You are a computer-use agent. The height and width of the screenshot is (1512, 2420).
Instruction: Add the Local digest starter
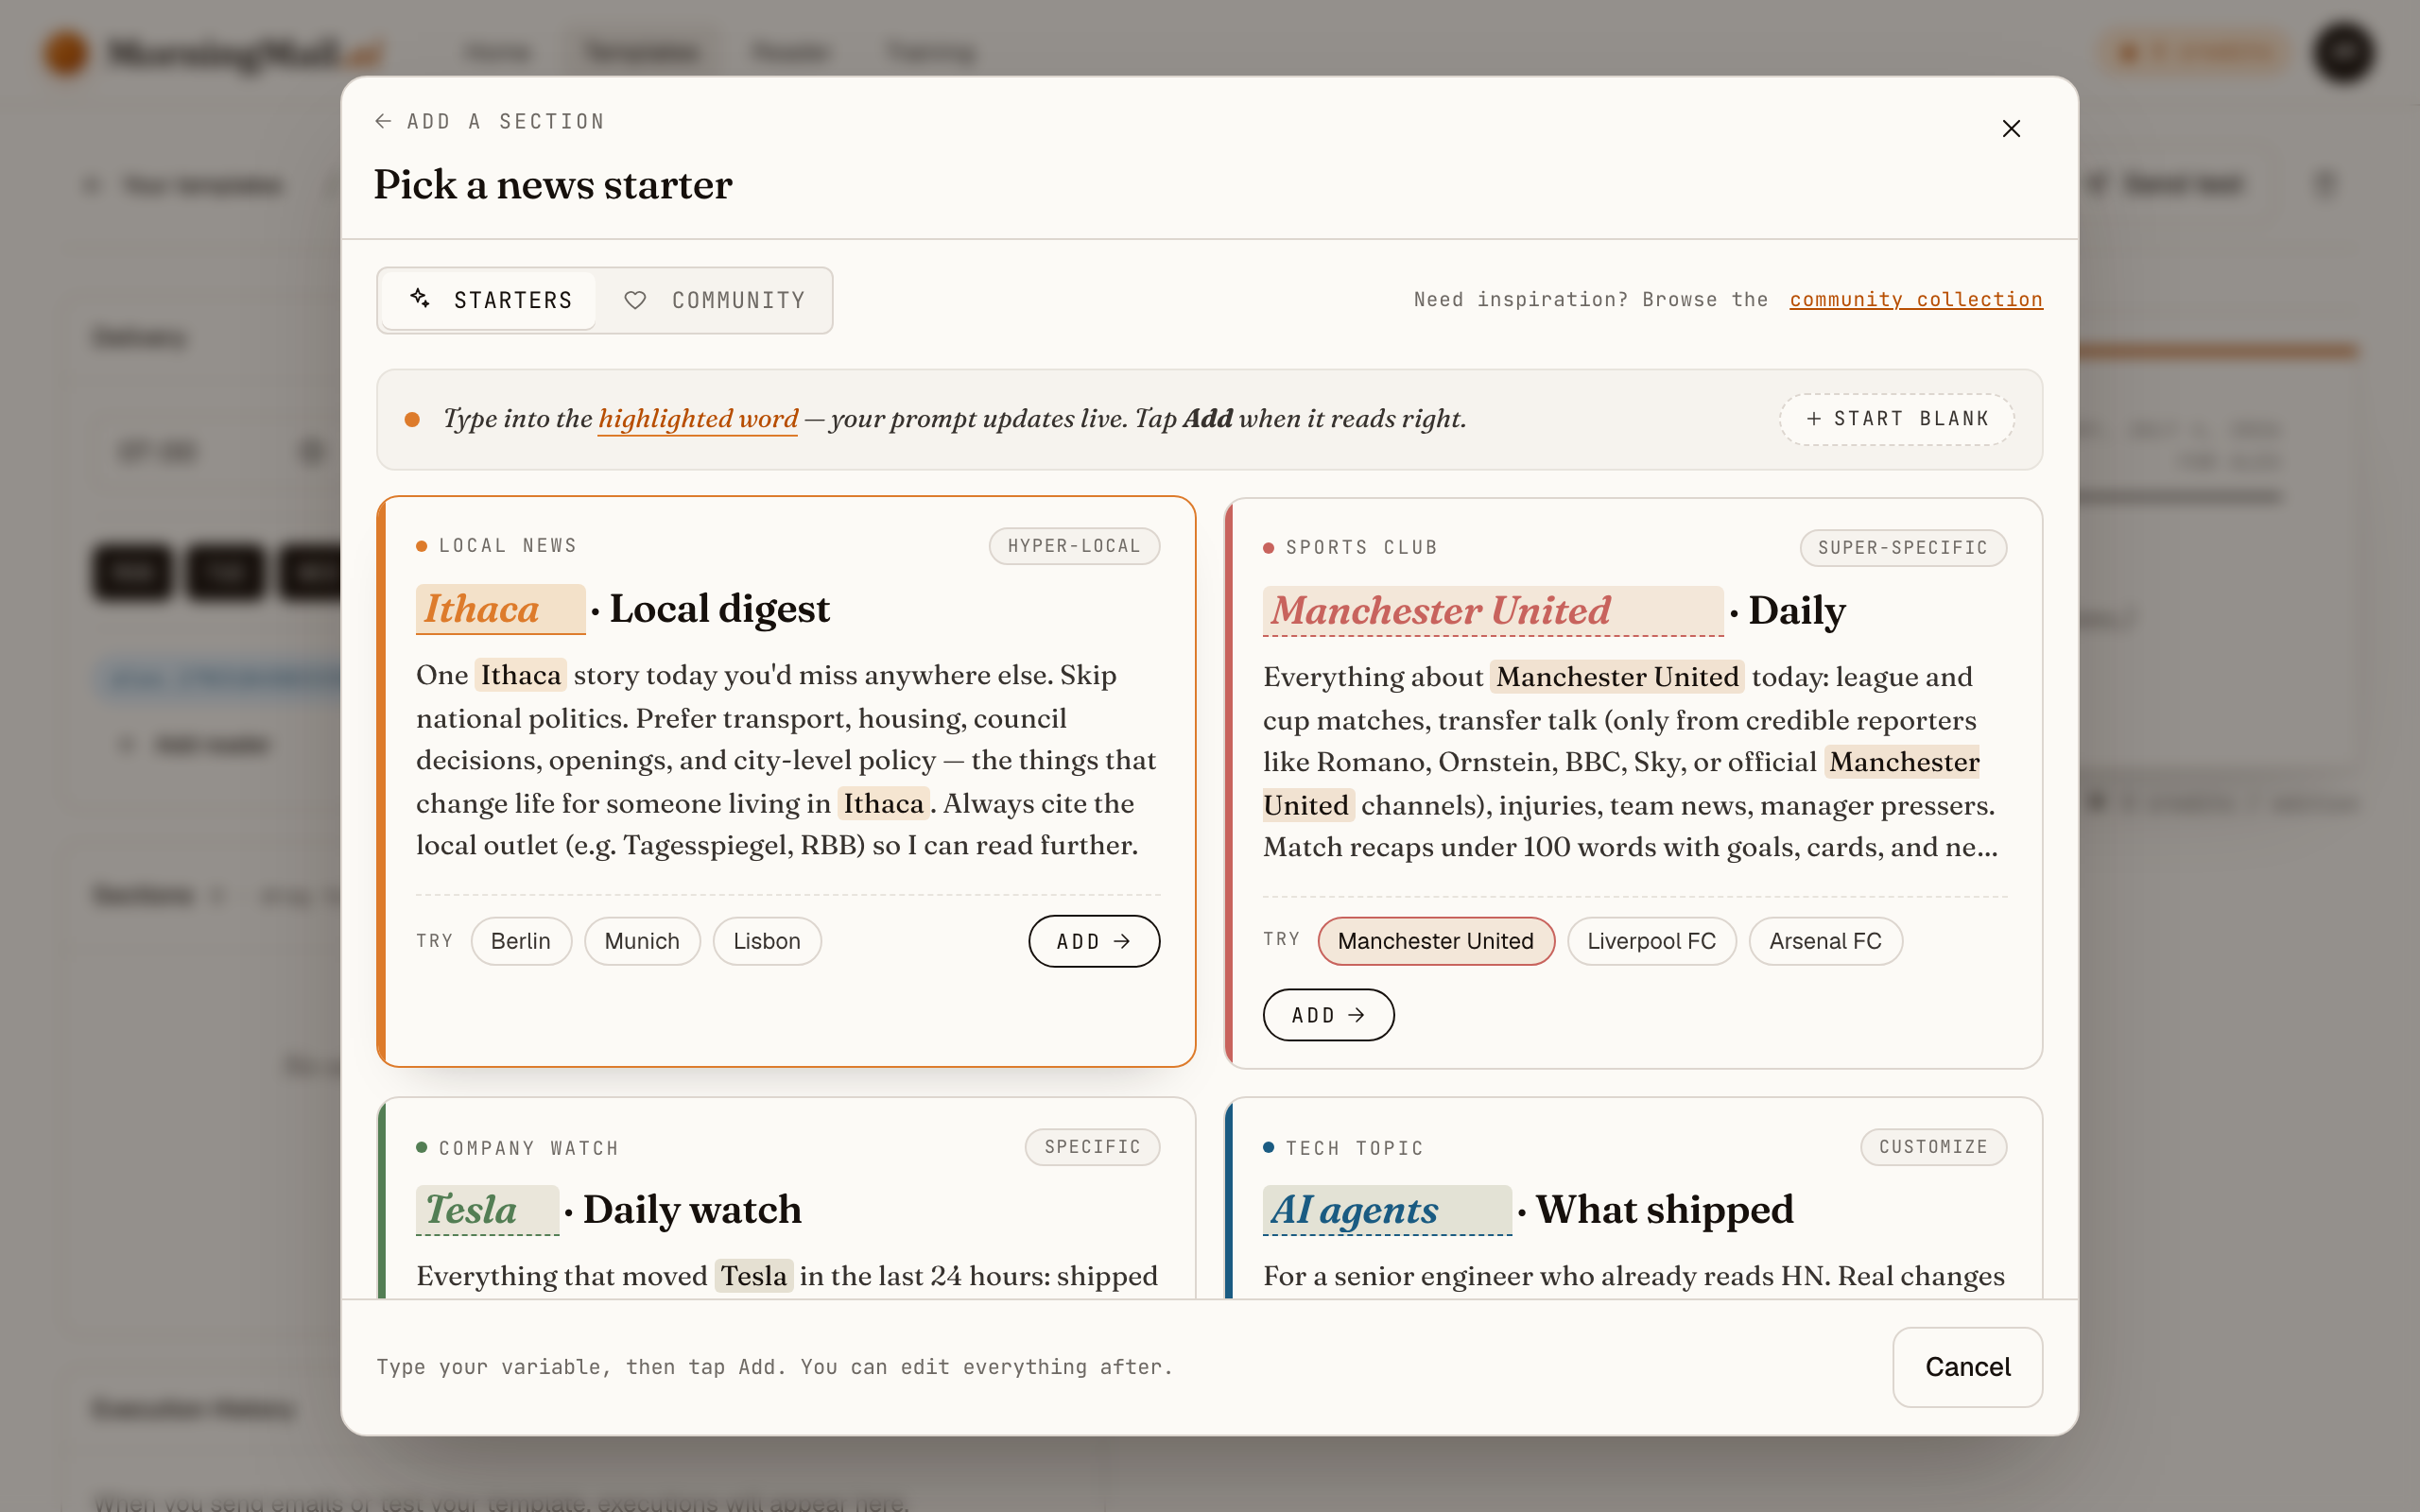(1094, 941)
